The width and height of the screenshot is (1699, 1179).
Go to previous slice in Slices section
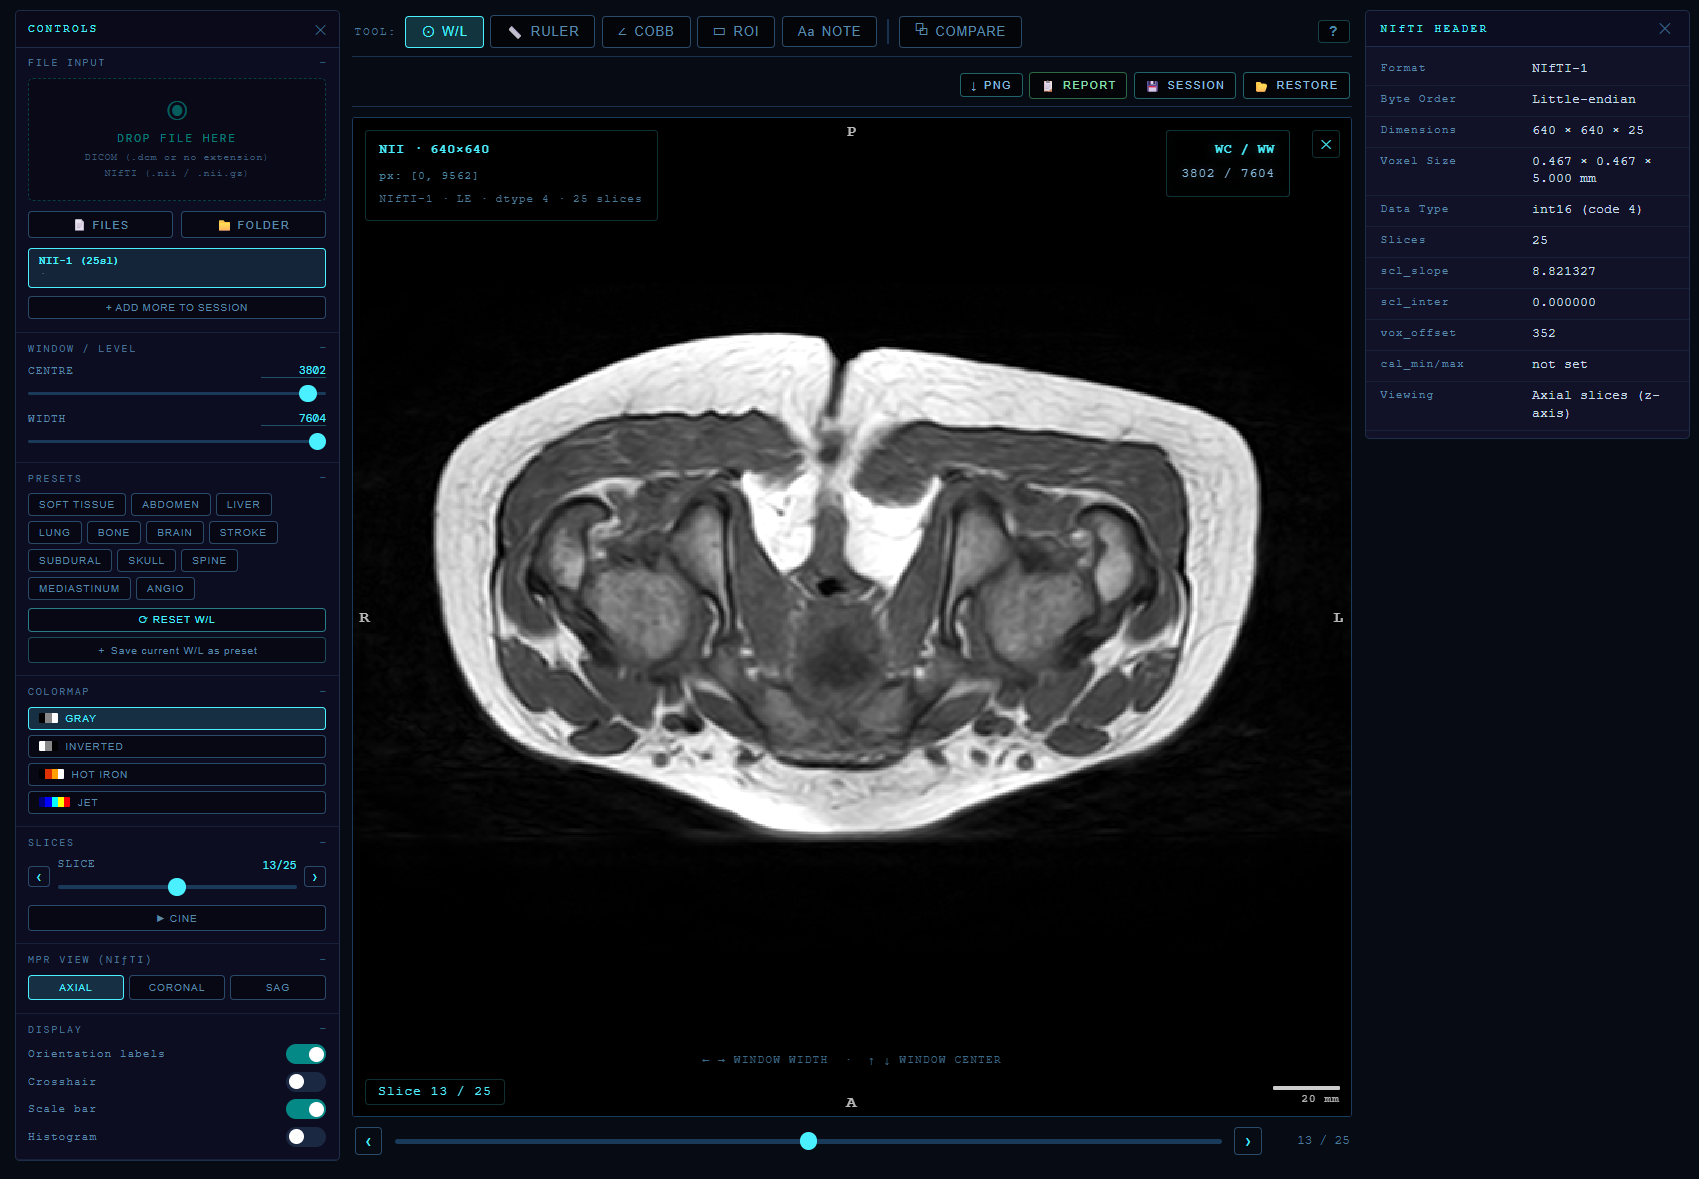(39, 877)
